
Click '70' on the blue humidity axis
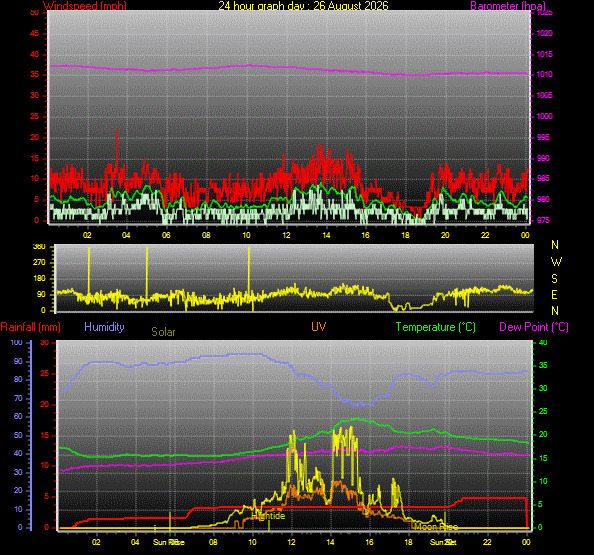[18, 398]
